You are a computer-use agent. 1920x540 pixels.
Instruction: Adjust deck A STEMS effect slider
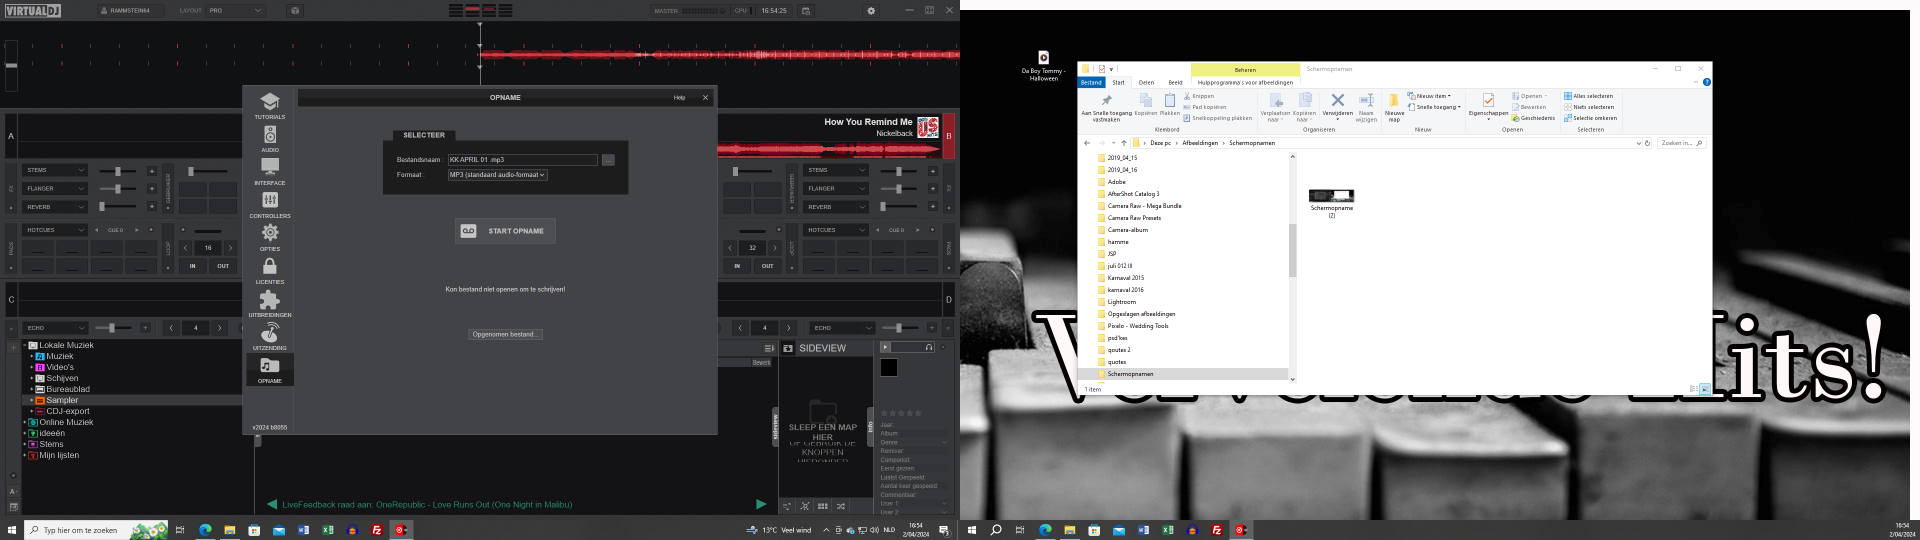pyautogui.click(x=117, y=171)
